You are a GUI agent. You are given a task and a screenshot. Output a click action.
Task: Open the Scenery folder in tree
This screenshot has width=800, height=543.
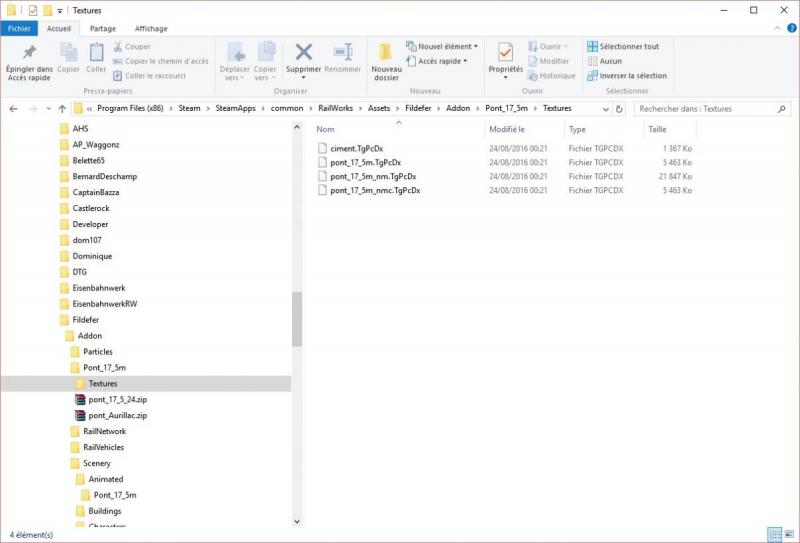[x=96, y=463]
